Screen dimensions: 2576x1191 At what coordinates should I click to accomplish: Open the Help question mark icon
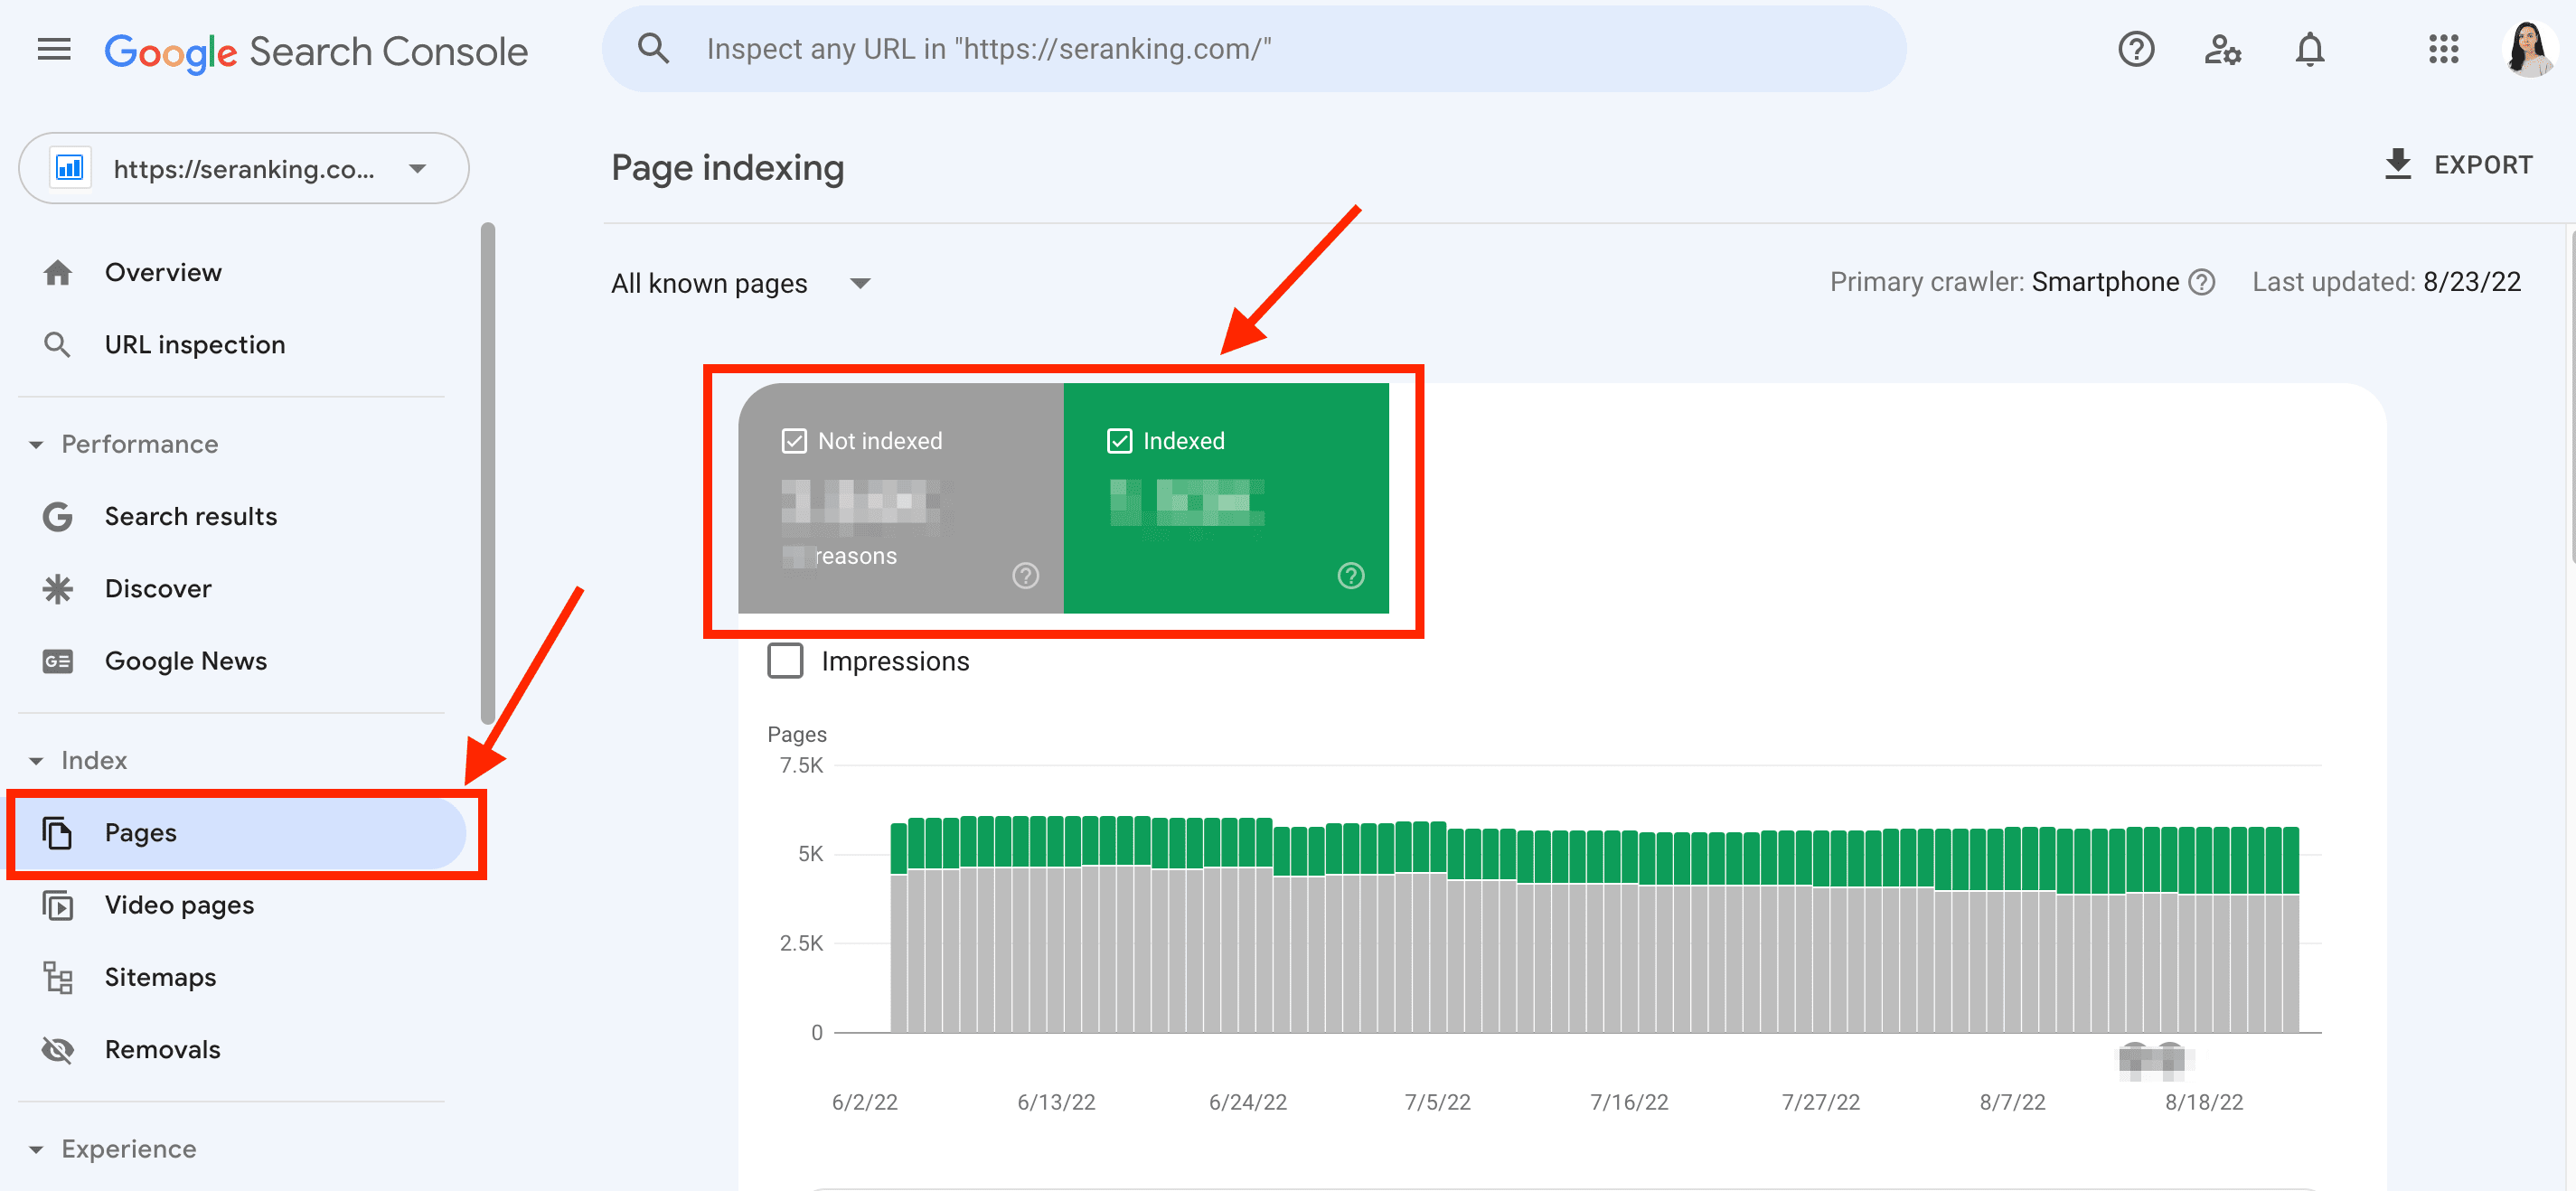(2136, 49)
